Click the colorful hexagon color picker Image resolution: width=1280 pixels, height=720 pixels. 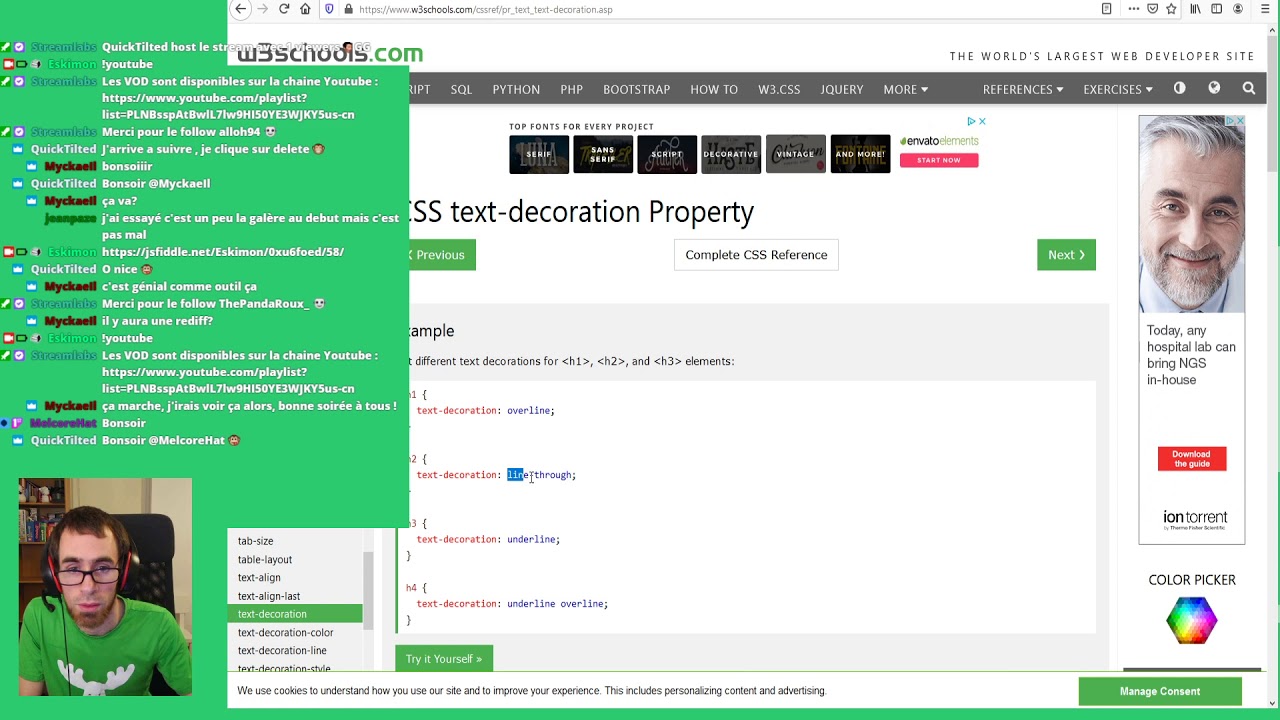coord(1192,620)
